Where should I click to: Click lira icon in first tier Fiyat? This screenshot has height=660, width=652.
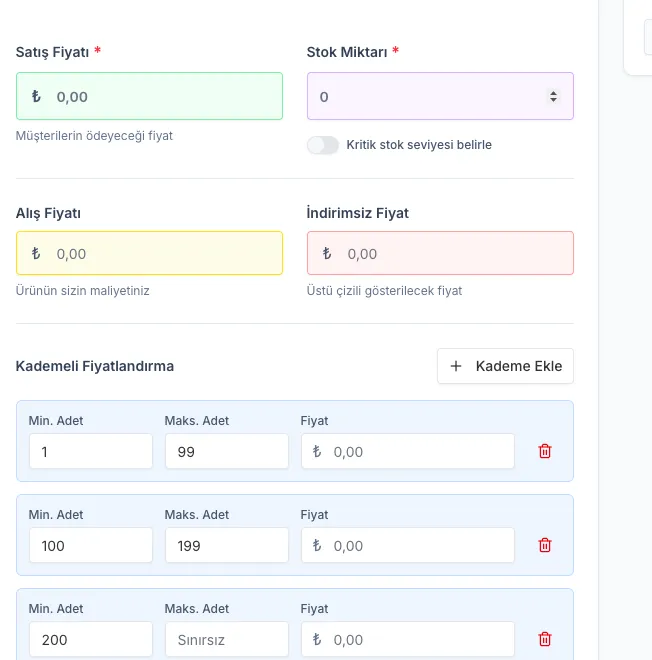point(317,452)
